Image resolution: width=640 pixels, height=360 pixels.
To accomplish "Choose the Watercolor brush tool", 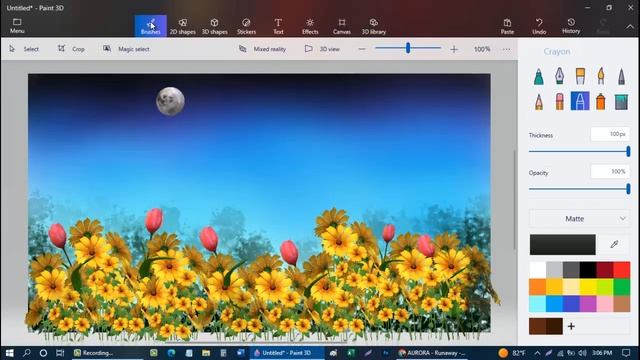I will (x=601, y=76).
